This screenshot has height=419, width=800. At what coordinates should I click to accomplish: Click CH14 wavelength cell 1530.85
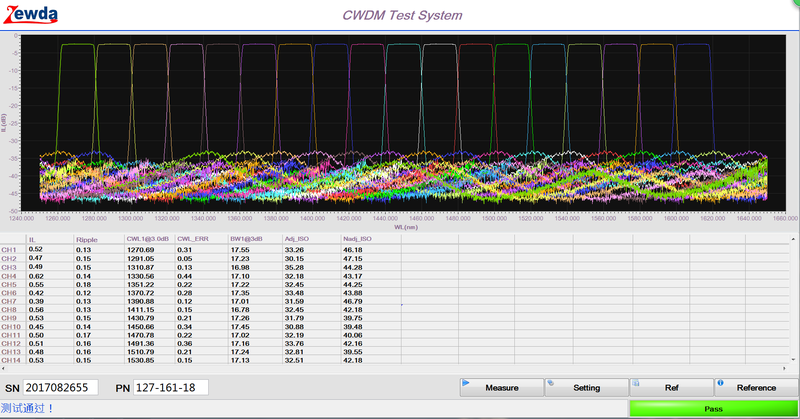(x=140, y=360)
